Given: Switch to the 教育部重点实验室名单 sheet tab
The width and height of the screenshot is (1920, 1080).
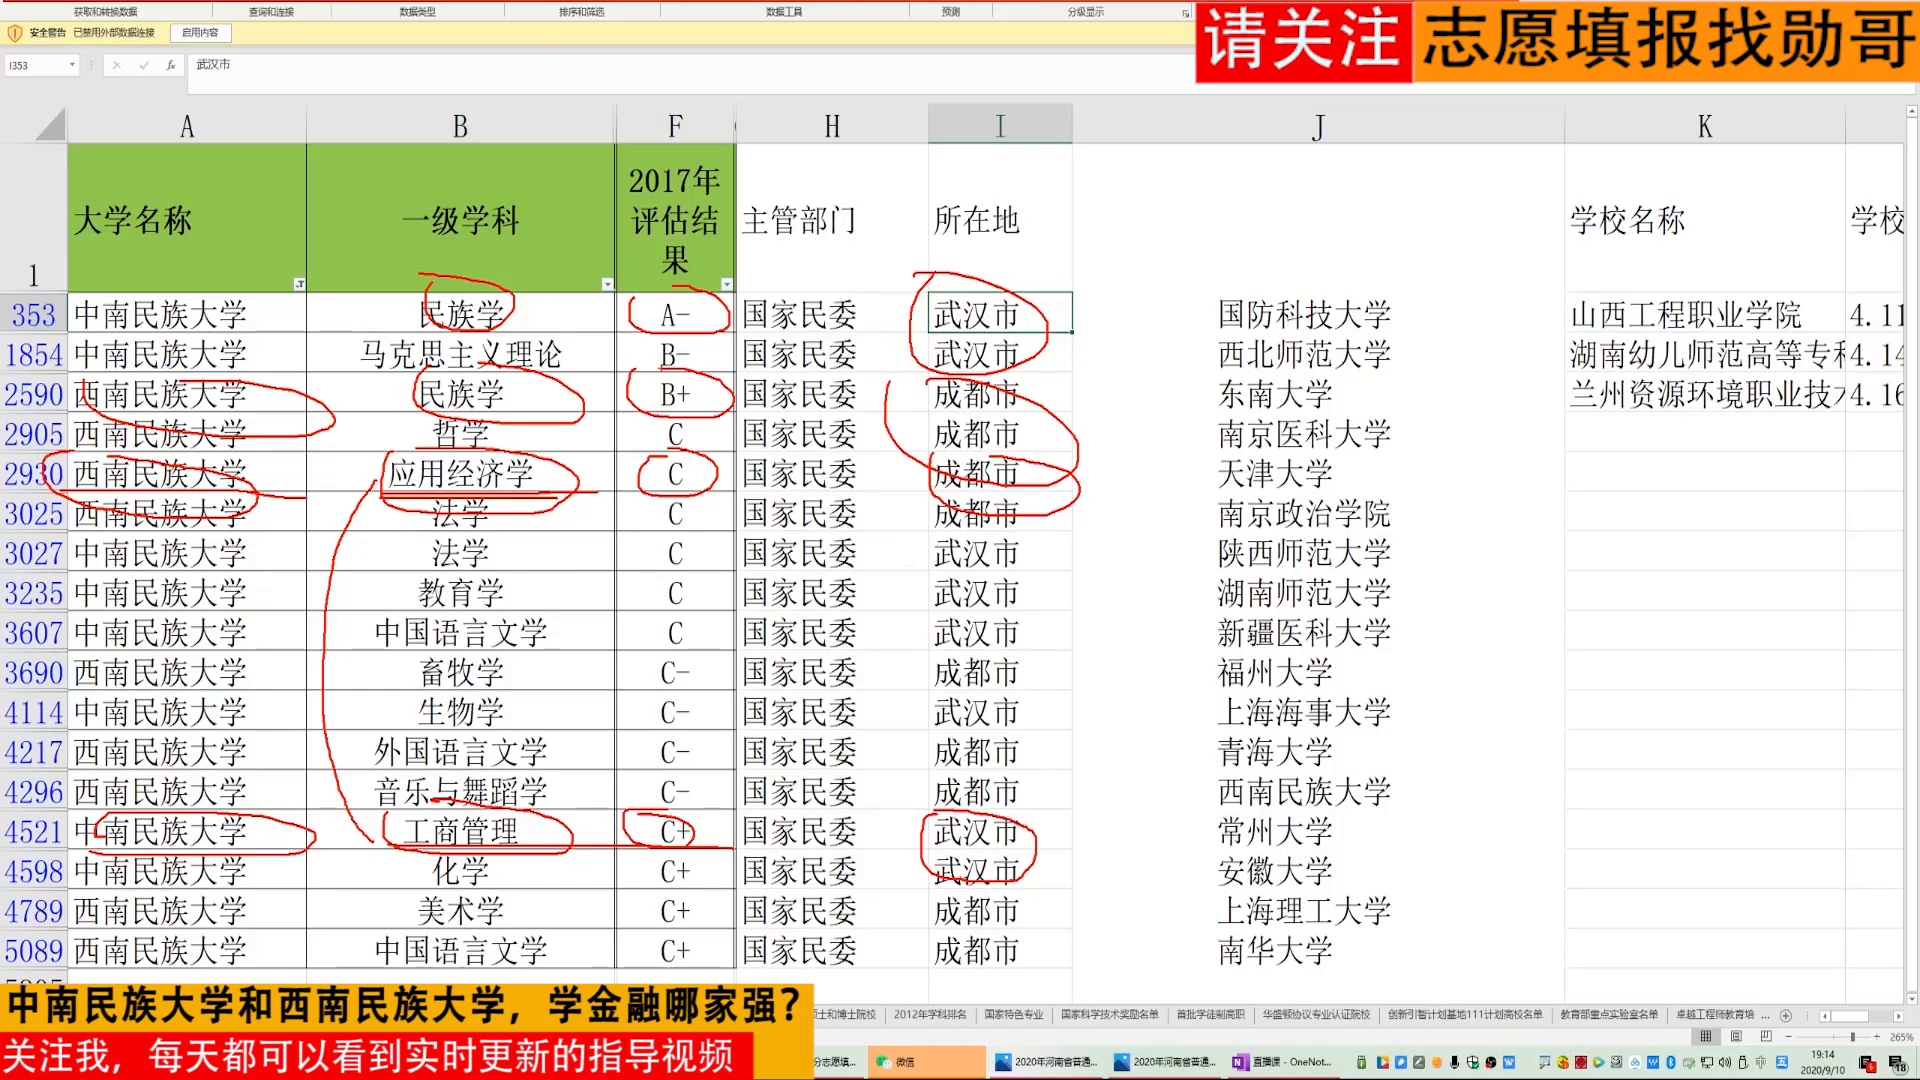Looking at the screenshot, I should pyautogui.click(x=1609, y=1015).
